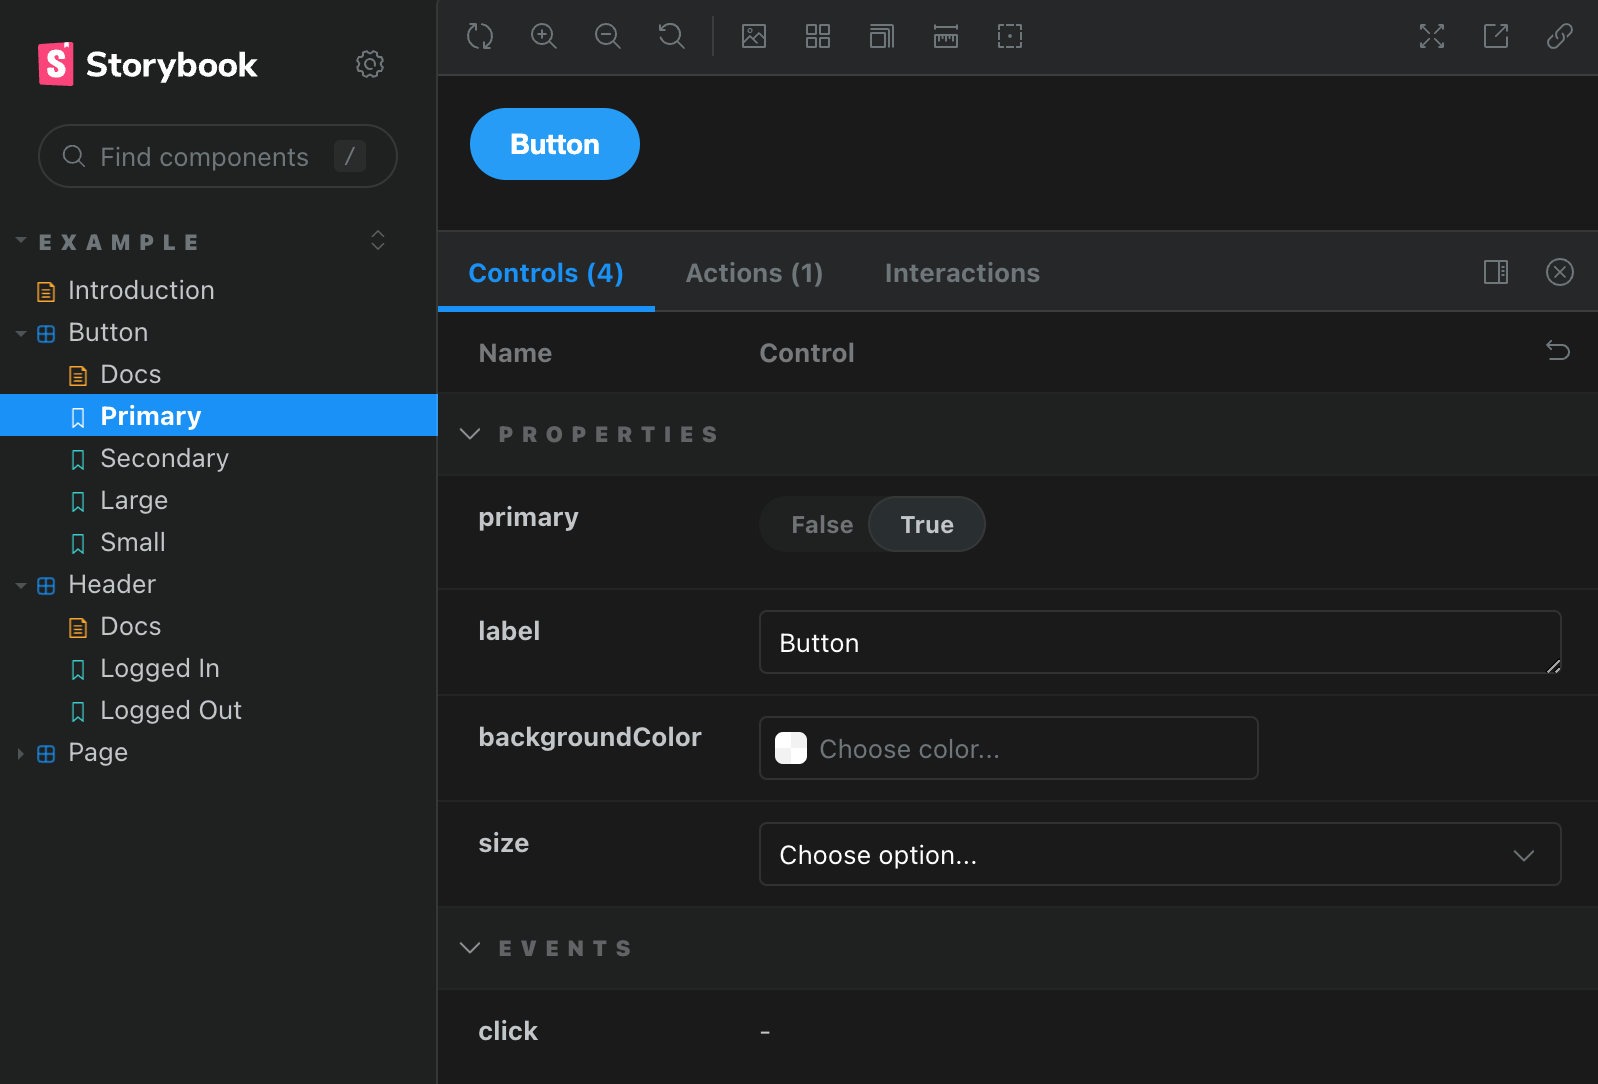Viewport: 1598px width, 1084px height.
Task: Toggle outlines with the dashed-square icon
Action: [x=1010, y=37]
